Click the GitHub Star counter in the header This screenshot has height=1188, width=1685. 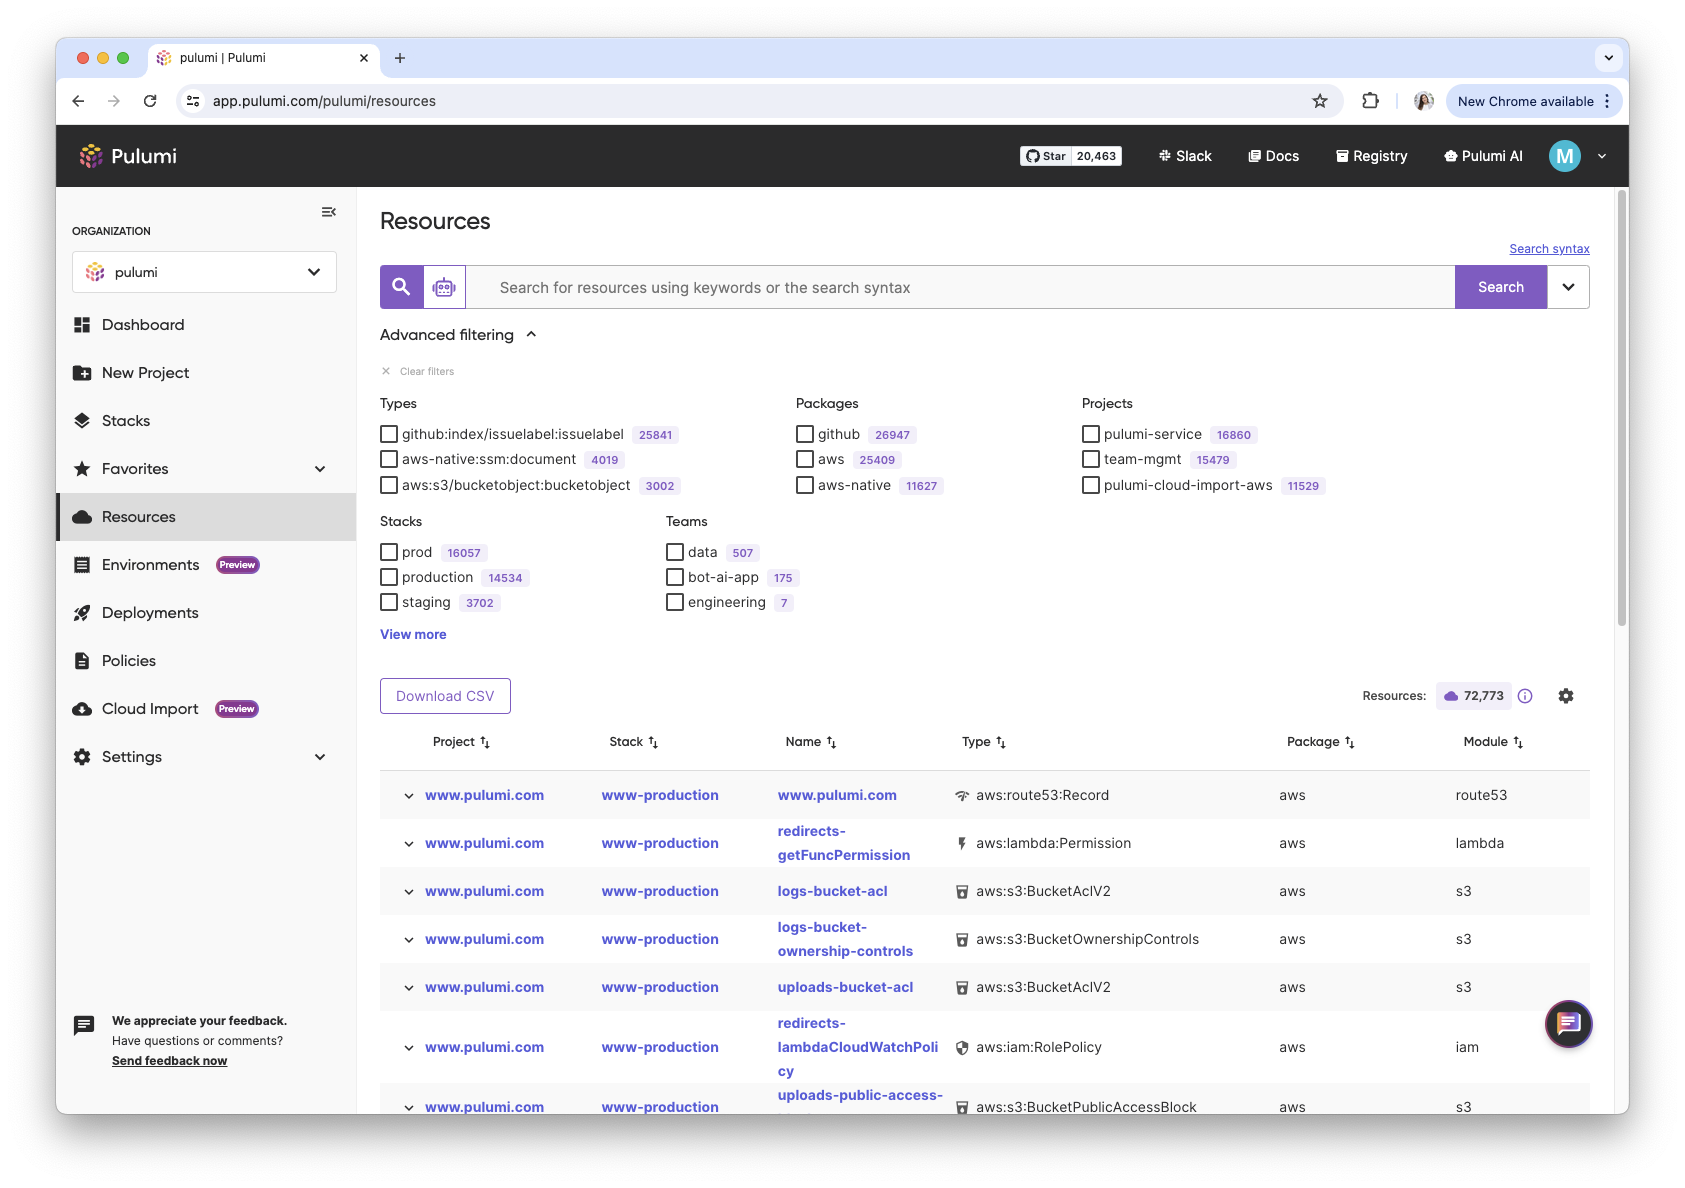[1071, 155]
